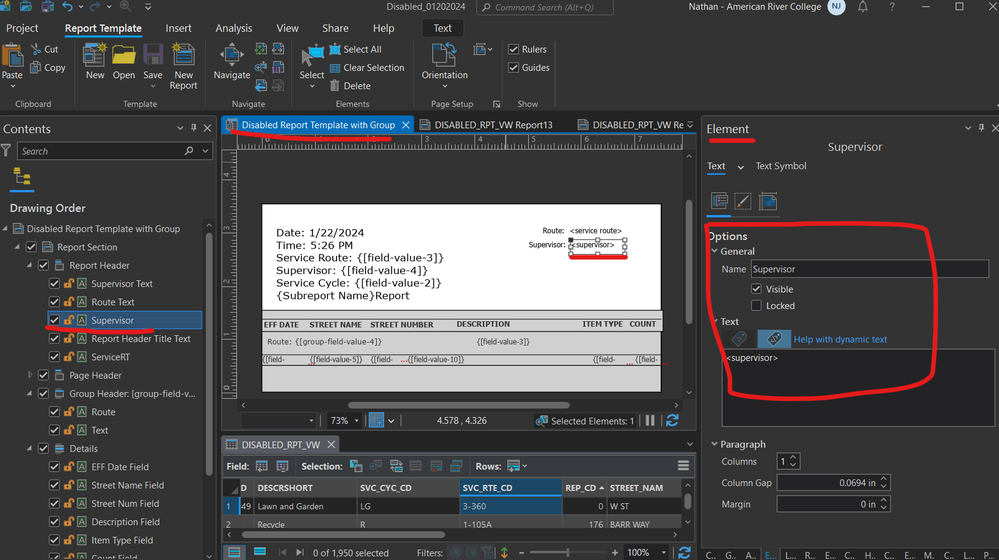Click Delete in Elements group

click(x=350, y=86)
